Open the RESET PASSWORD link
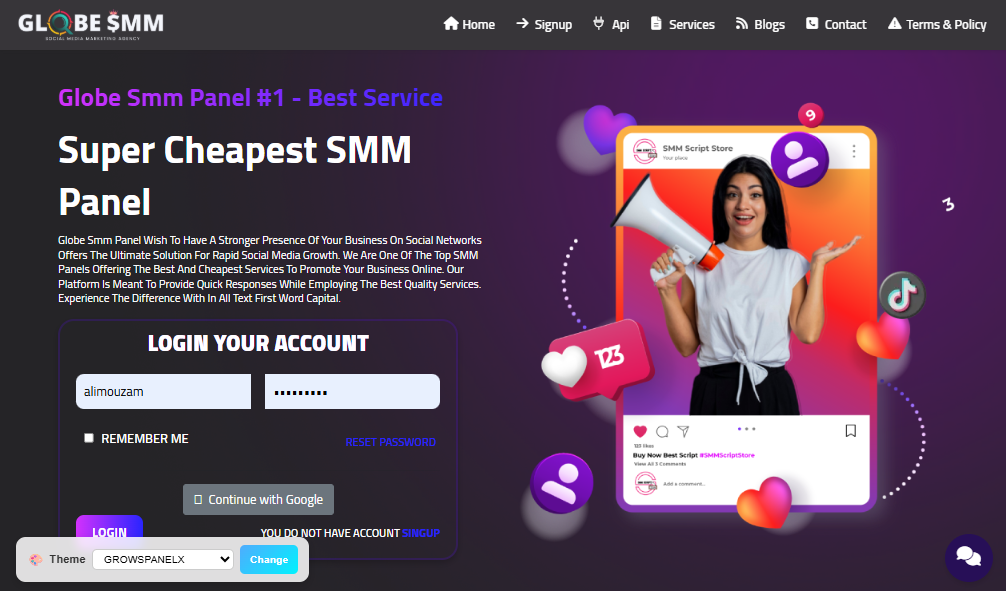This screenshot has width=1006, height=591. tap(390, 442)
